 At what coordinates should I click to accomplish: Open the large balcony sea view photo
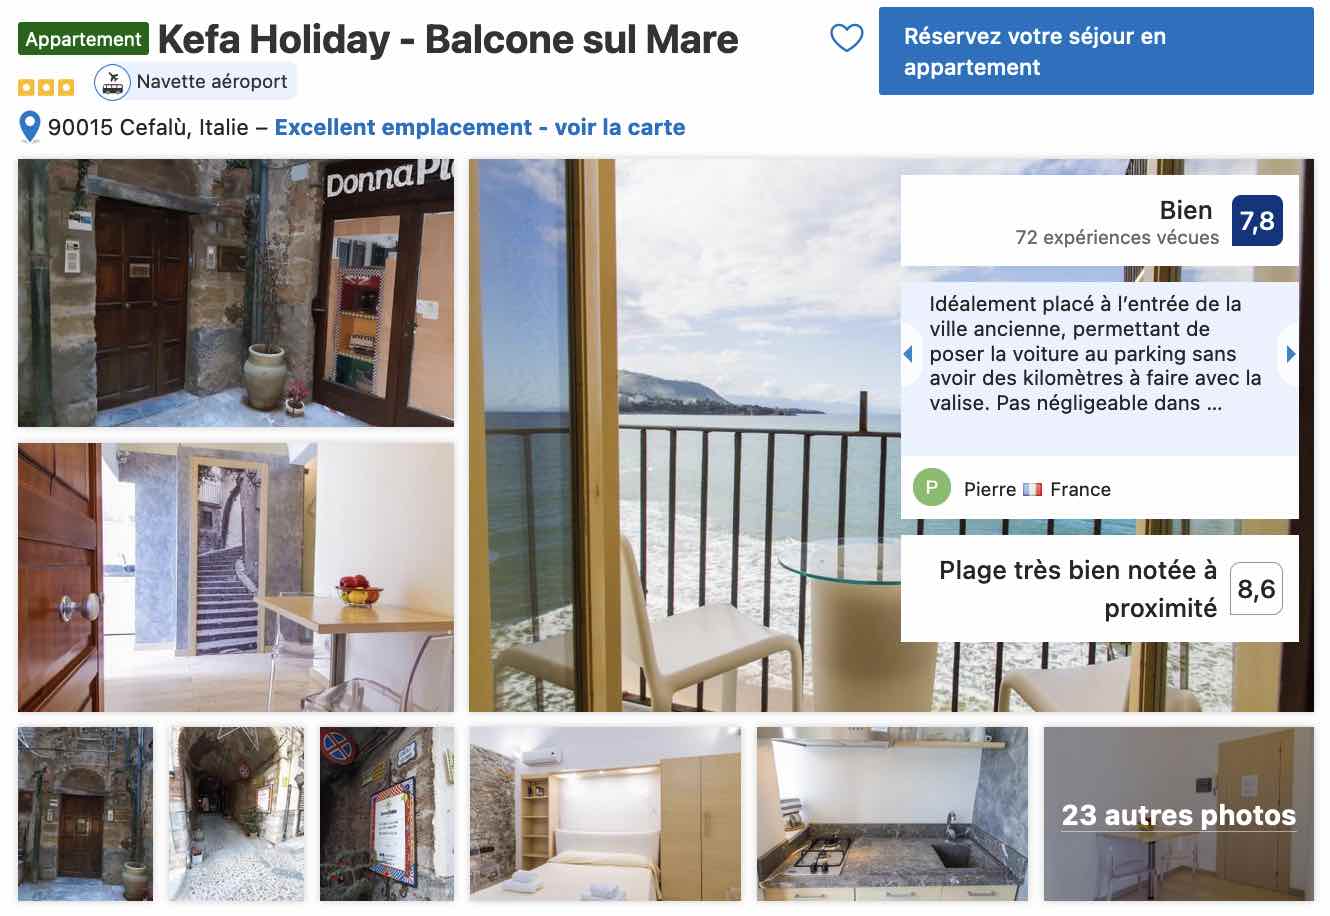point(891,435)
